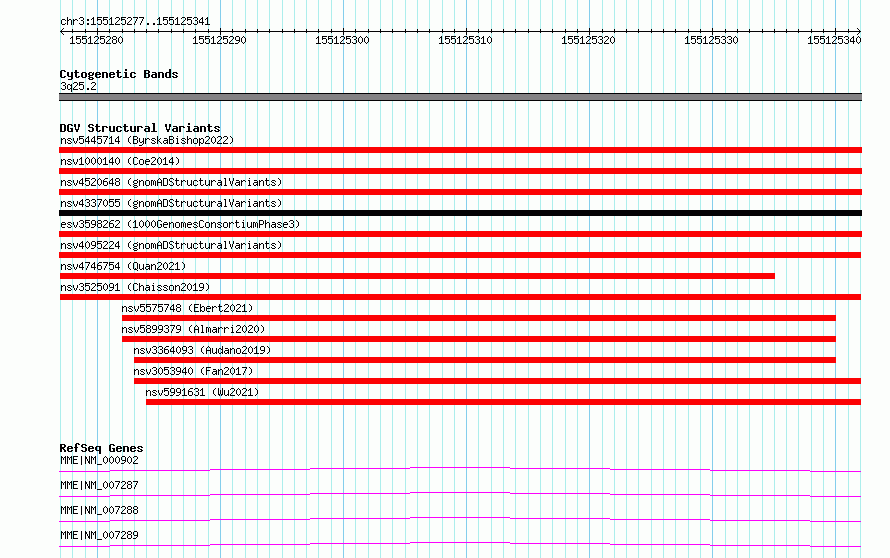Screen dimensions: 890x558
Task: Click the red bar for nsv4520648
Action: [460, 192]
